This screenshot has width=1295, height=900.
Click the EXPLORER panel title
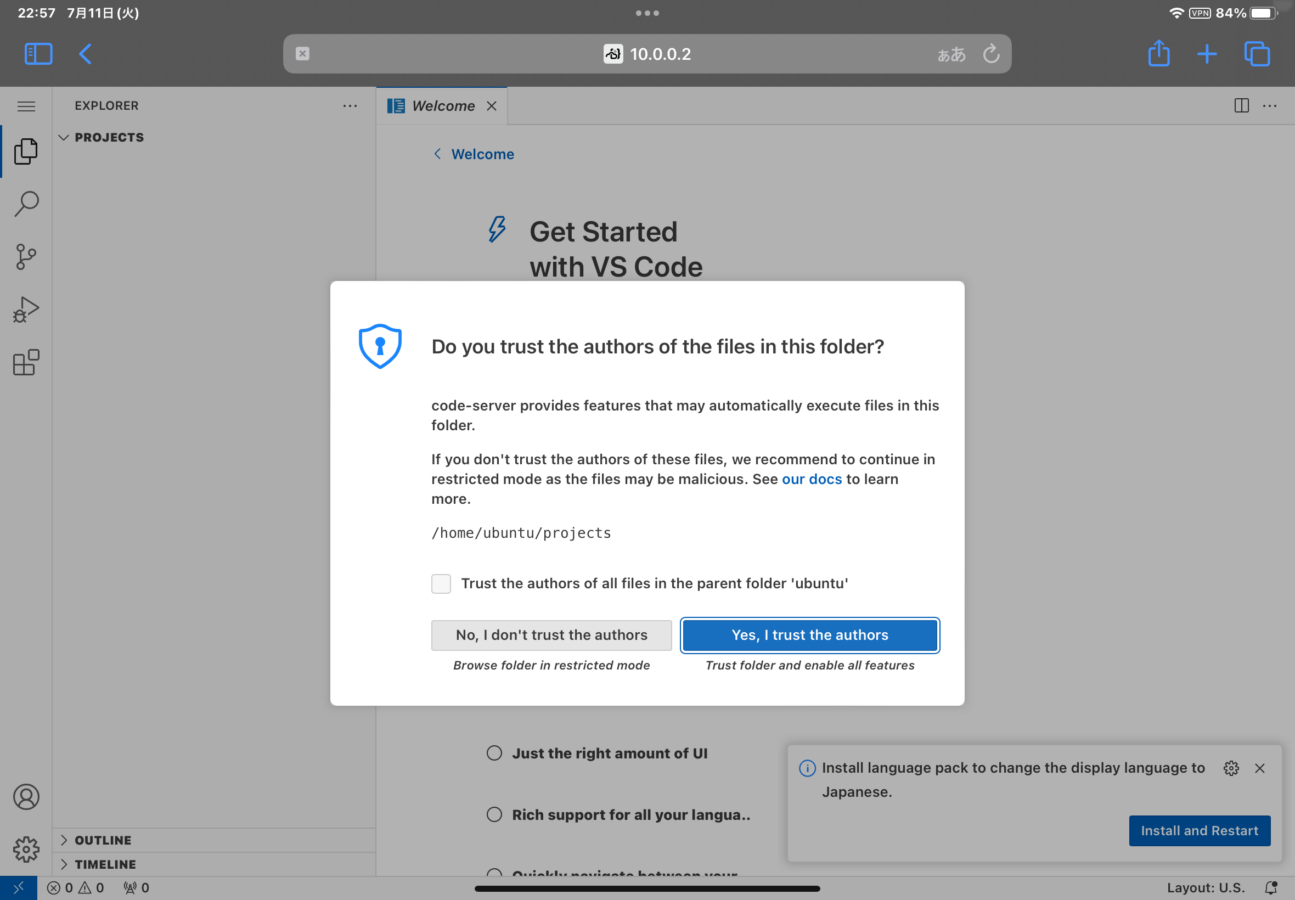(107, 106)
